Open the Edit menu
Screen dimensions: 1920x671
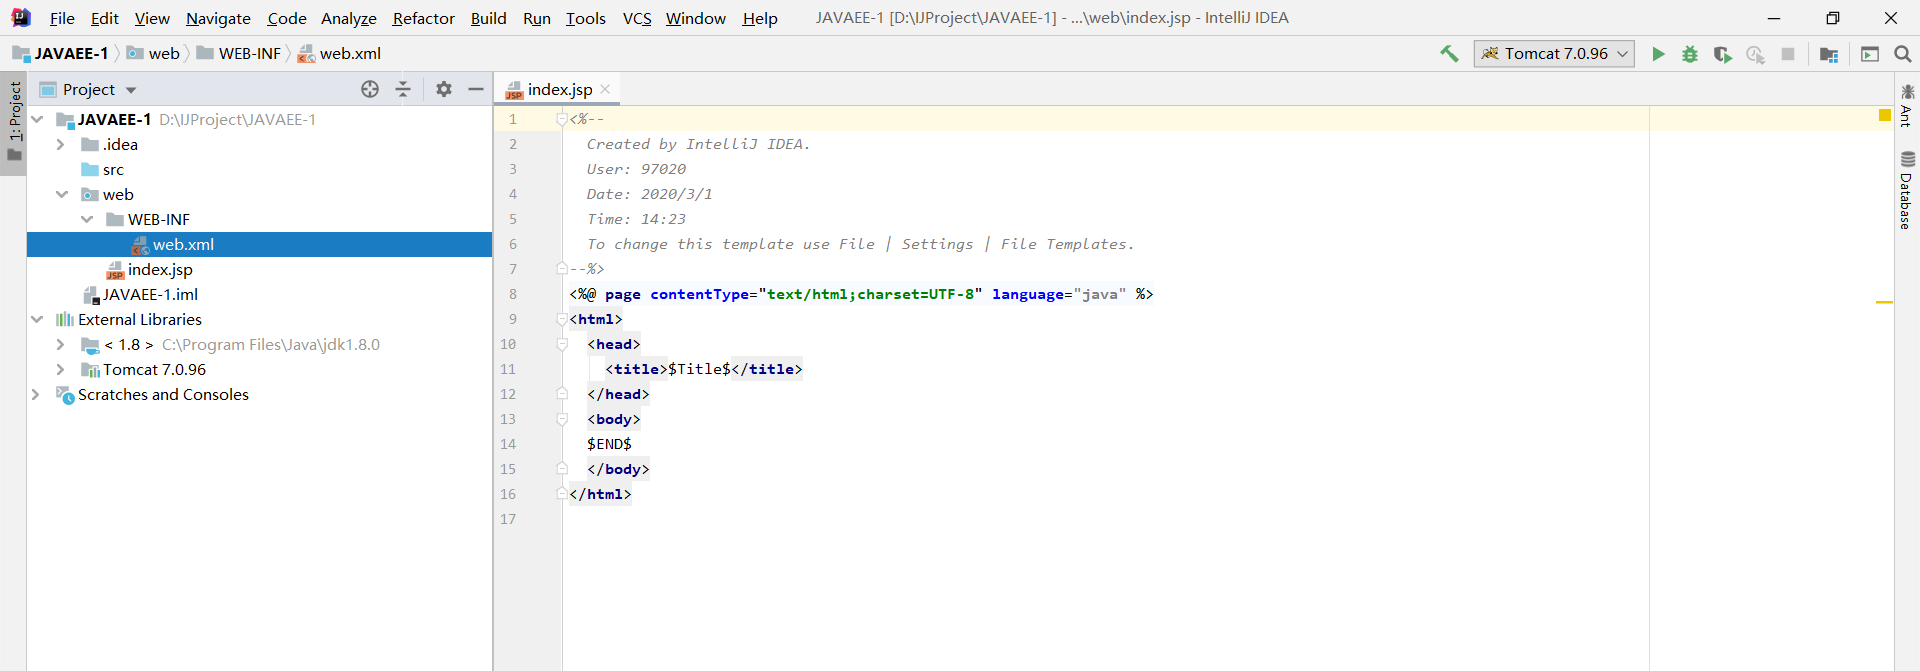[x=105, y=18]
